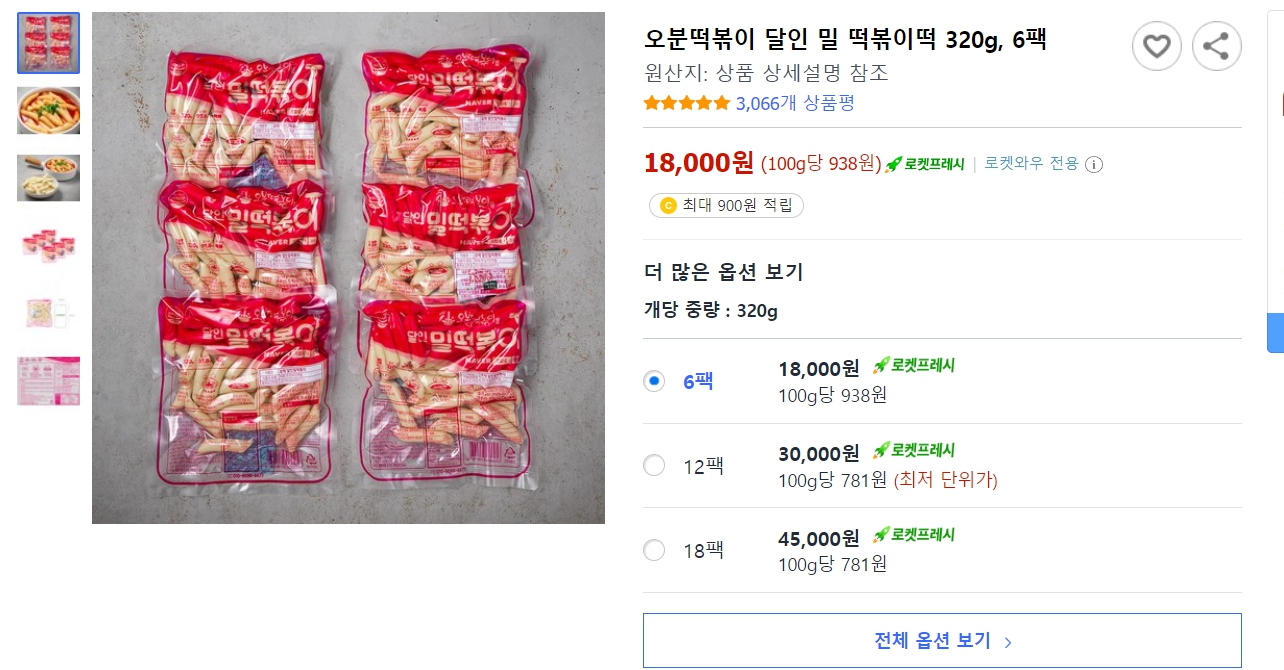The height and width of the screenshot is (670, 1284).
Task: Select the first product thumbnail
Action: tap(48, 43)
